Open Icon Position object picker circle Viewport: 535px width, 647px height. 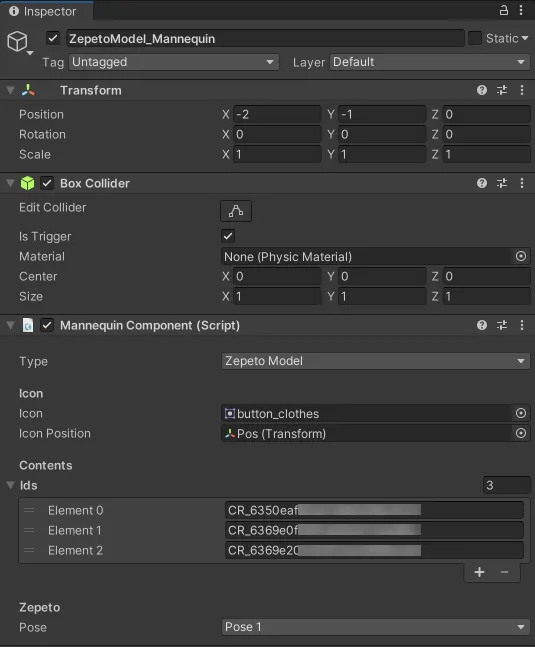click(521, 433)
